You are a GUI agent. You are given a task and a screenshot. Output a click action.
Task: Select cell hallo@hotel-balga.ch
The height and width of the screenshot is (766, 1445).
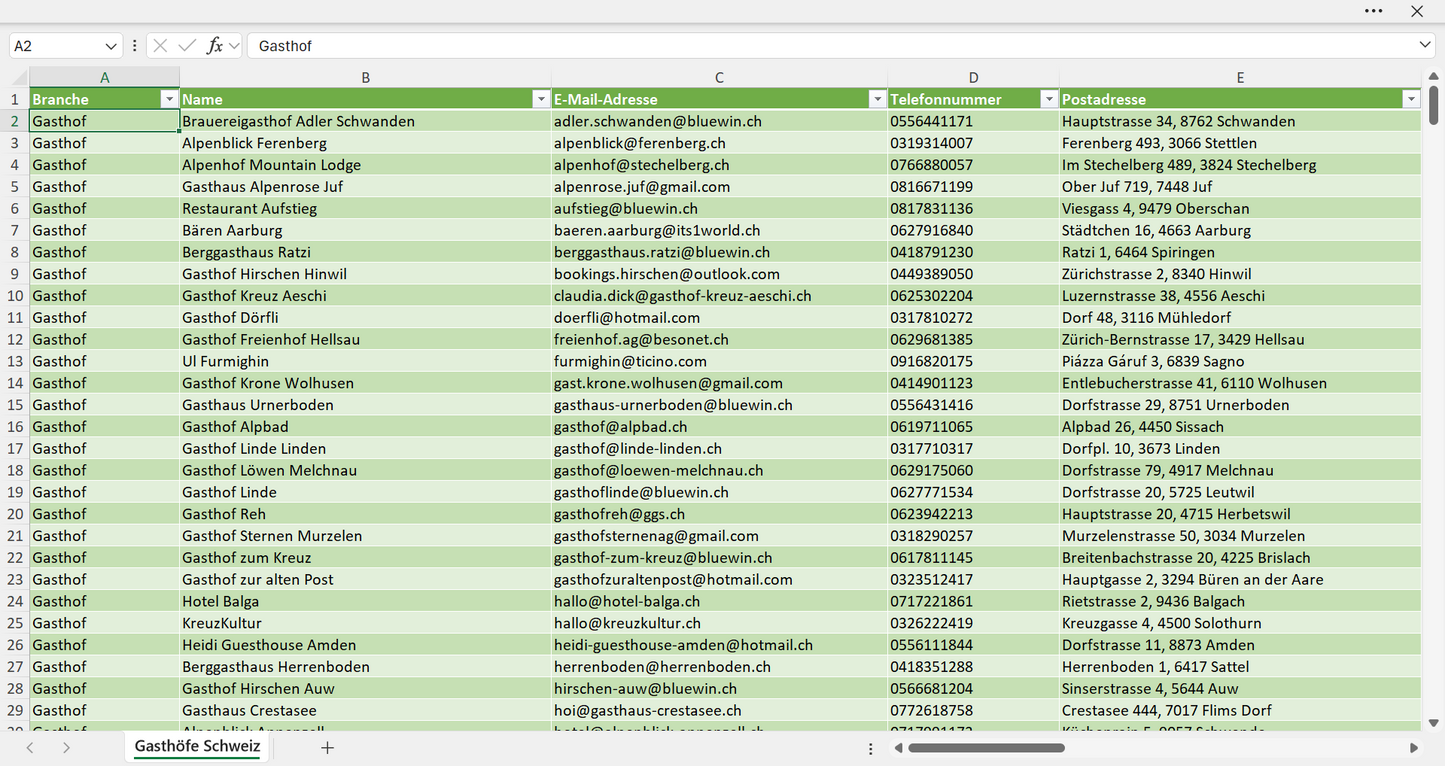pyautogui.click(x=719, y=602)
